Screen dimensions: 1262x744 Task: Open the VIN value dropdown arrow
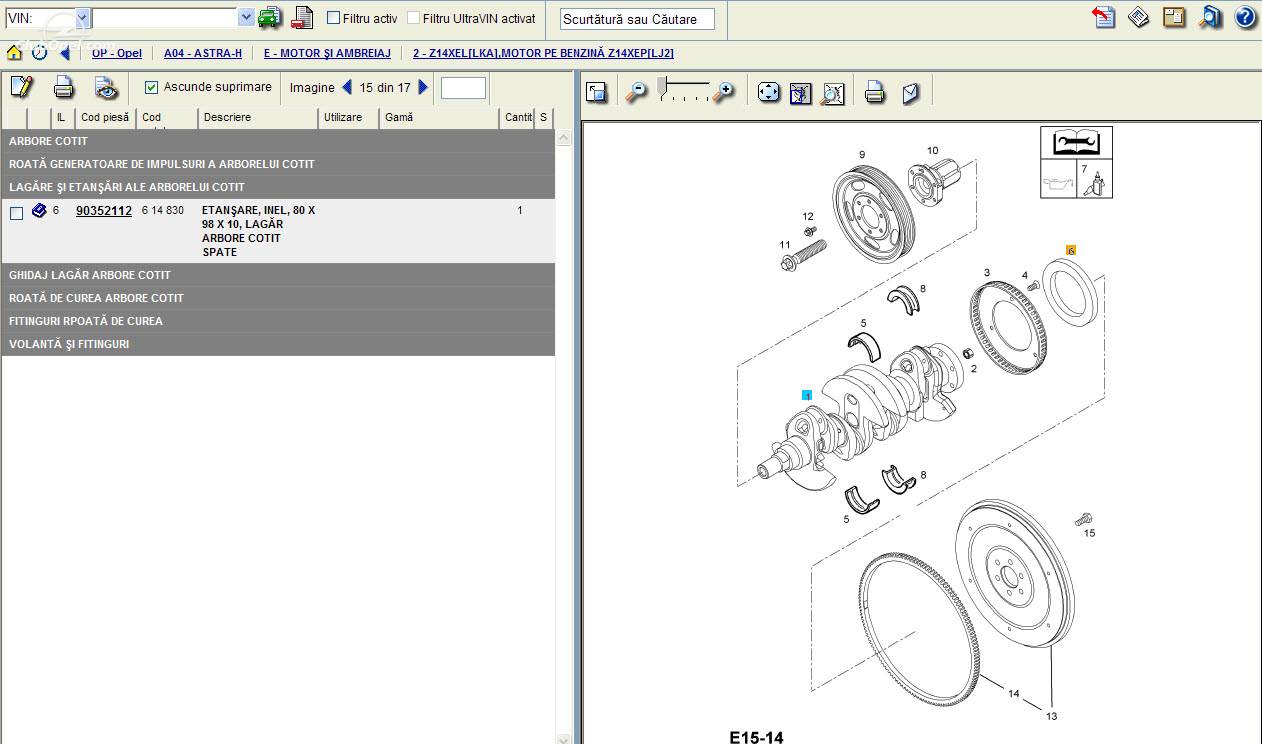(x=246, y=18)
